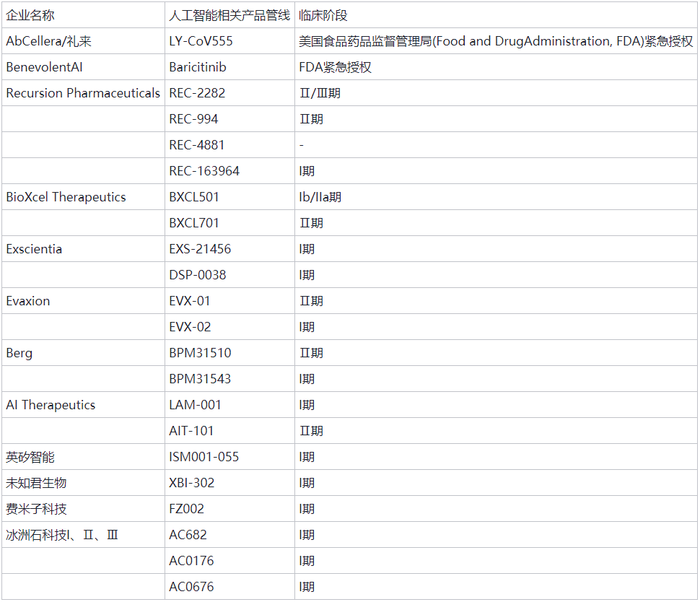Select the 英矽智能 company cell
The width and height of the screenshot is (700, 602).
tap(30, 457)
